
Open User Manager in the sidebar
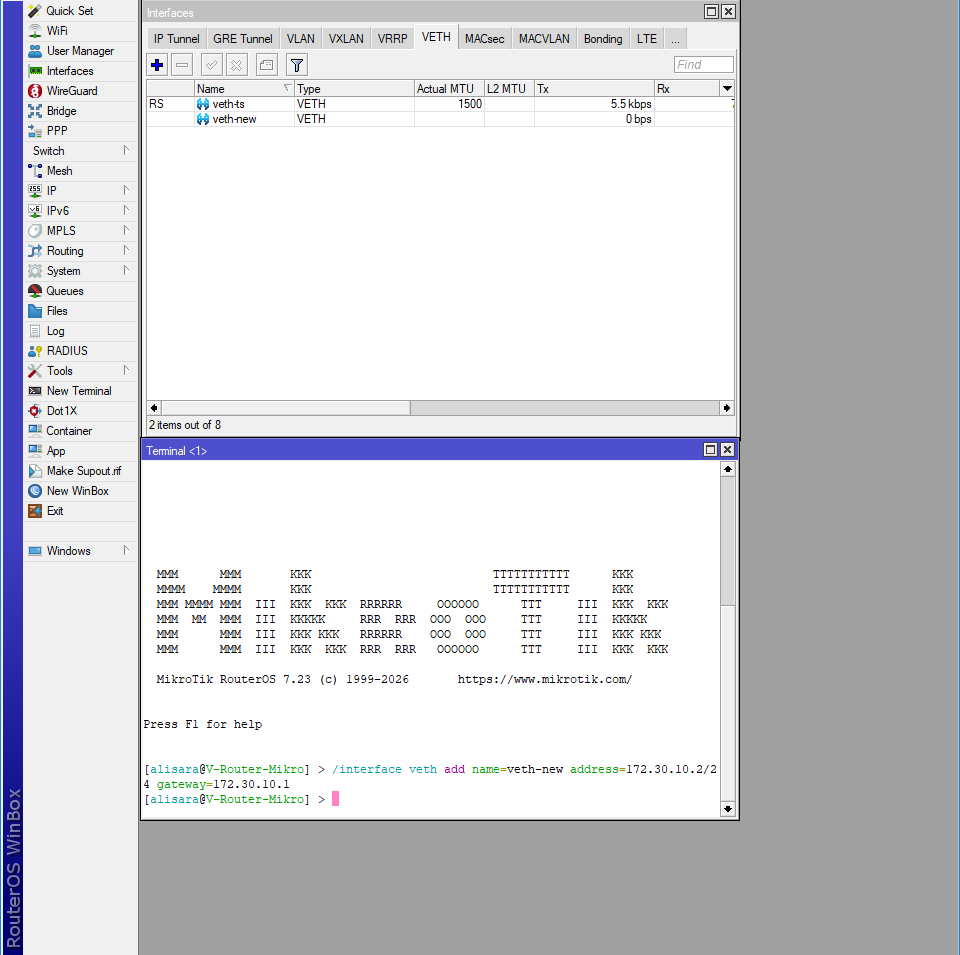(x=80, y=51)
